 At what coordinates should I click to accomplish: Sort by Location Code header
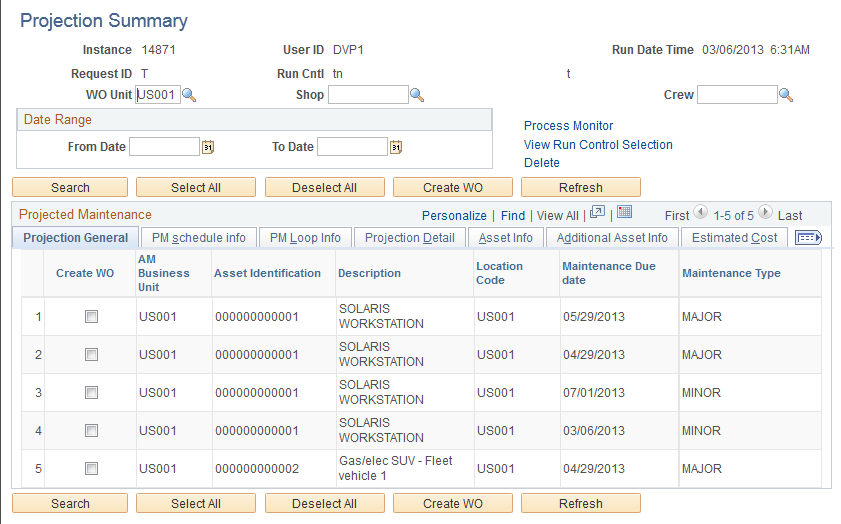point(499,273)
